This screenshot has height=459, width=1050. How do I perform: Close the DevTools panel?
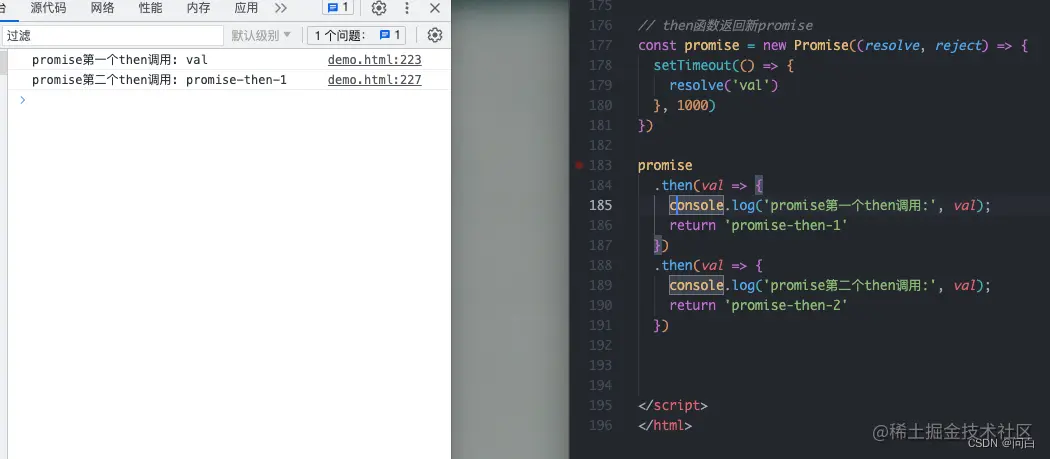(x=435, y=8)
